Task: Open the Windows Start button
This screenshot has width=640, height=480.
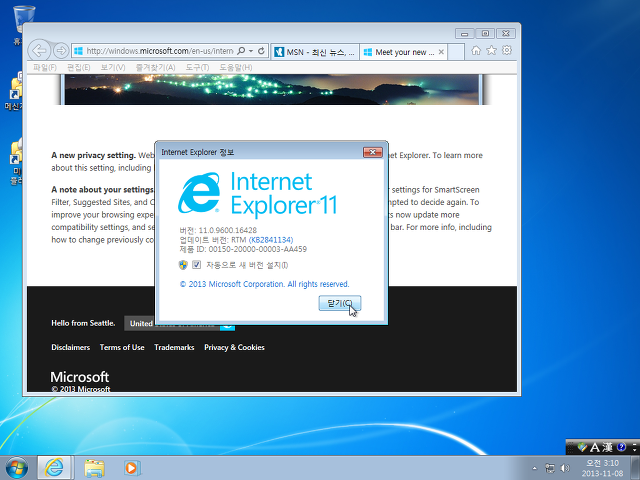Action: tap(17, 468)
